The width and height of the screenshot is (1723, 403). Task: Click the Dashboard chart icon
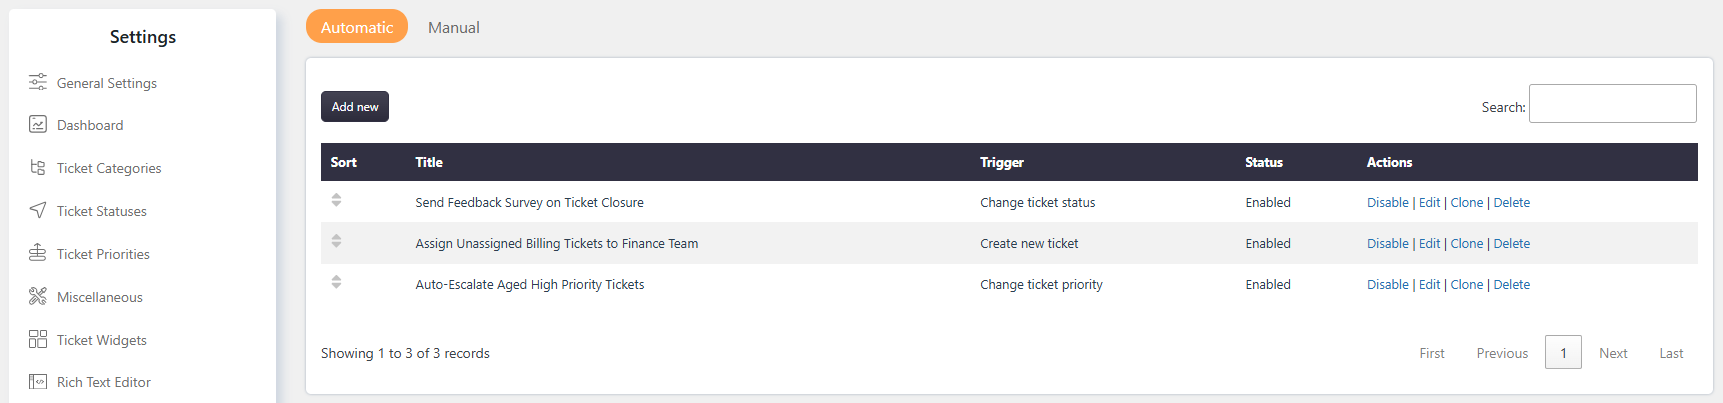(x=38, y=124)
